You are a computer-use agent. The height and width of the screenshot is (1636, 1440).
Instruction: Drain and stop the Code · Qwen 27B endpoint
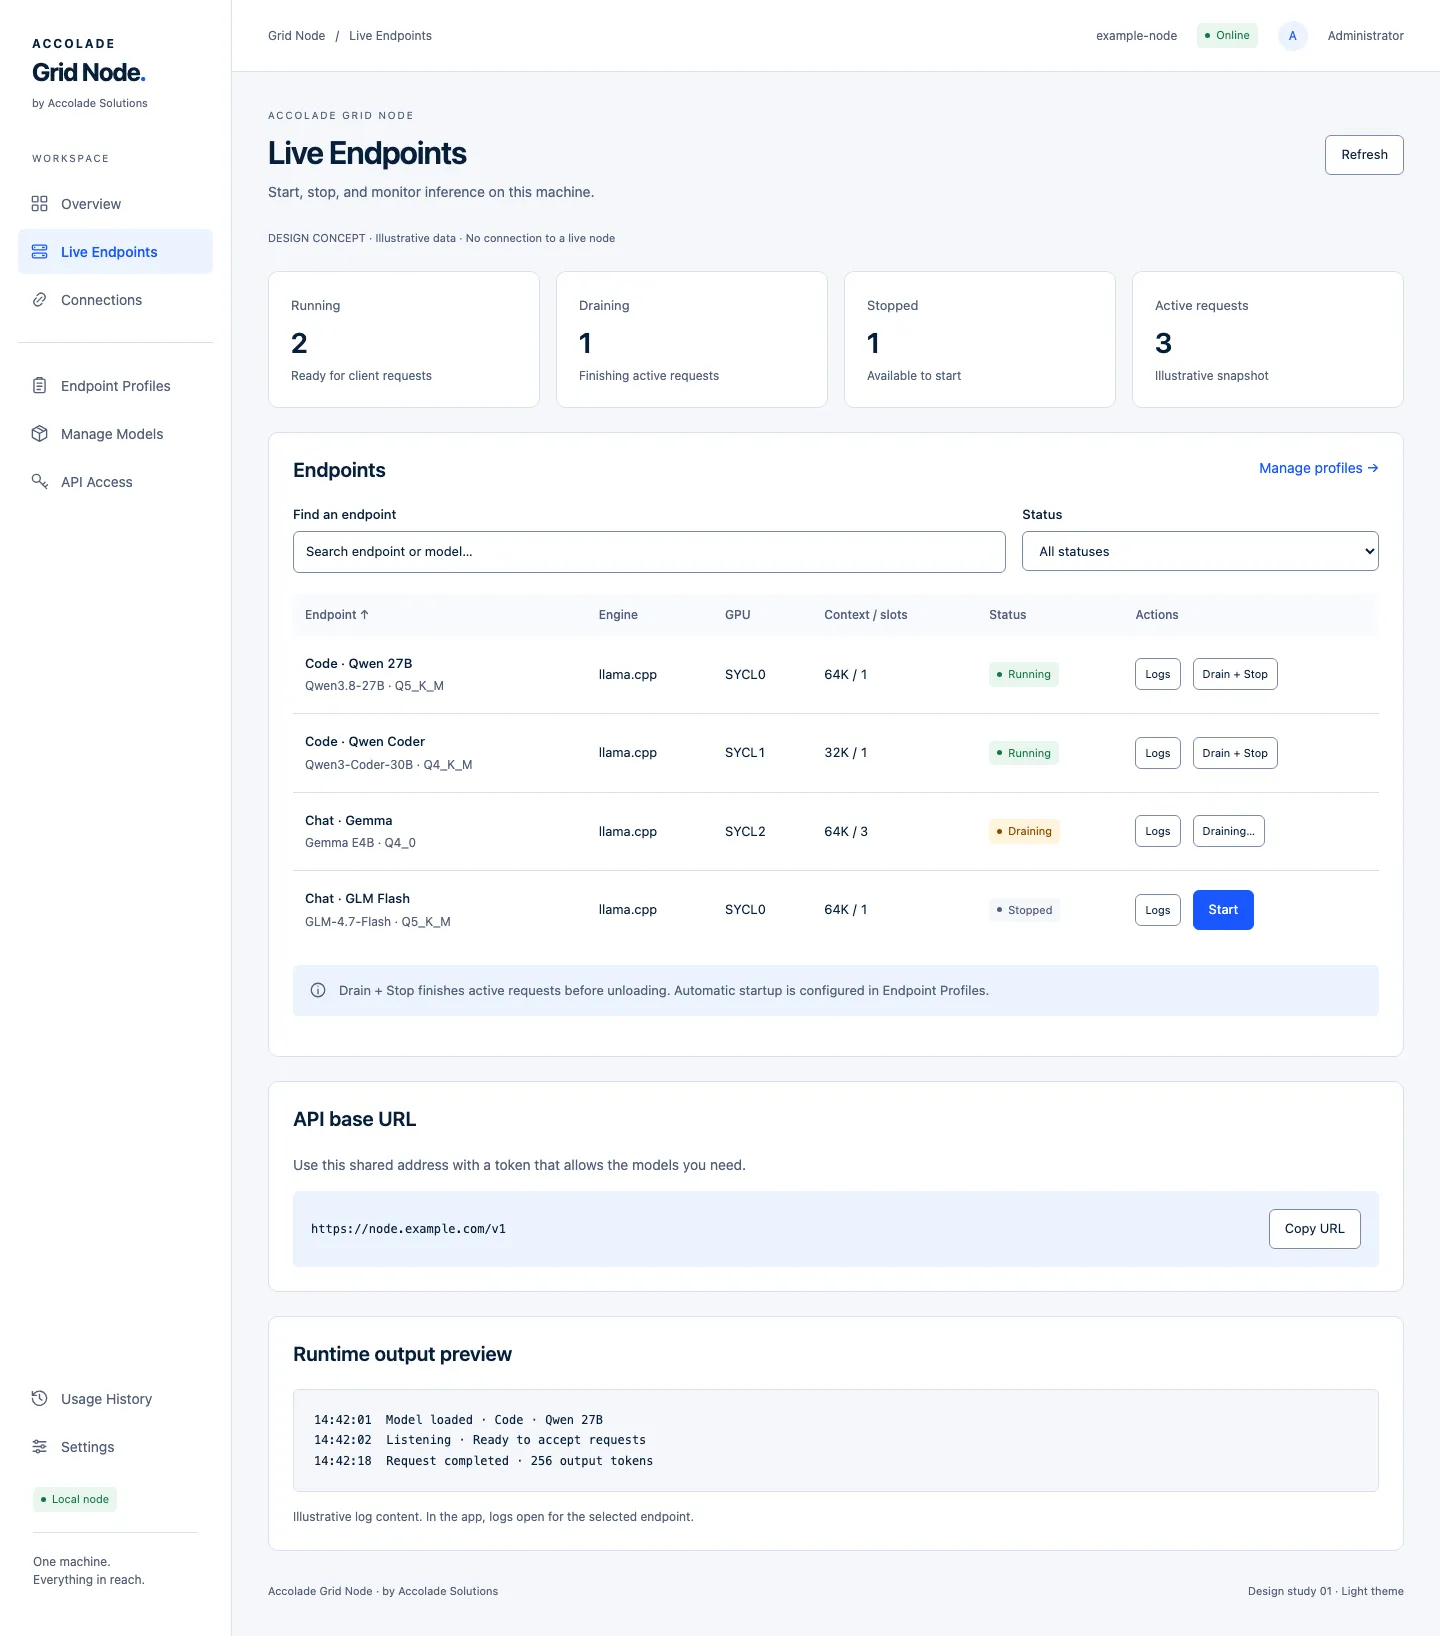coord(1235,675)
